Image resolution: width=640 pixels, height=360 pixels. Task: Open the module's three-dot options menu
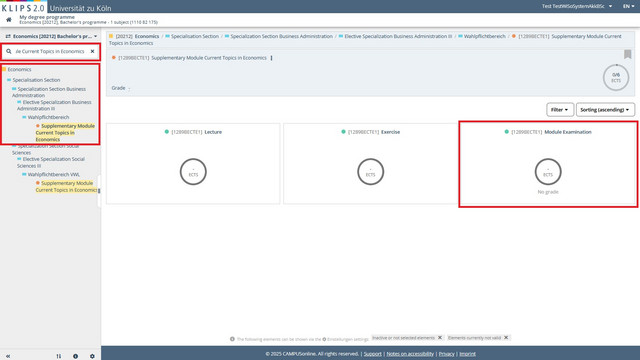click(x=271, y=58)
